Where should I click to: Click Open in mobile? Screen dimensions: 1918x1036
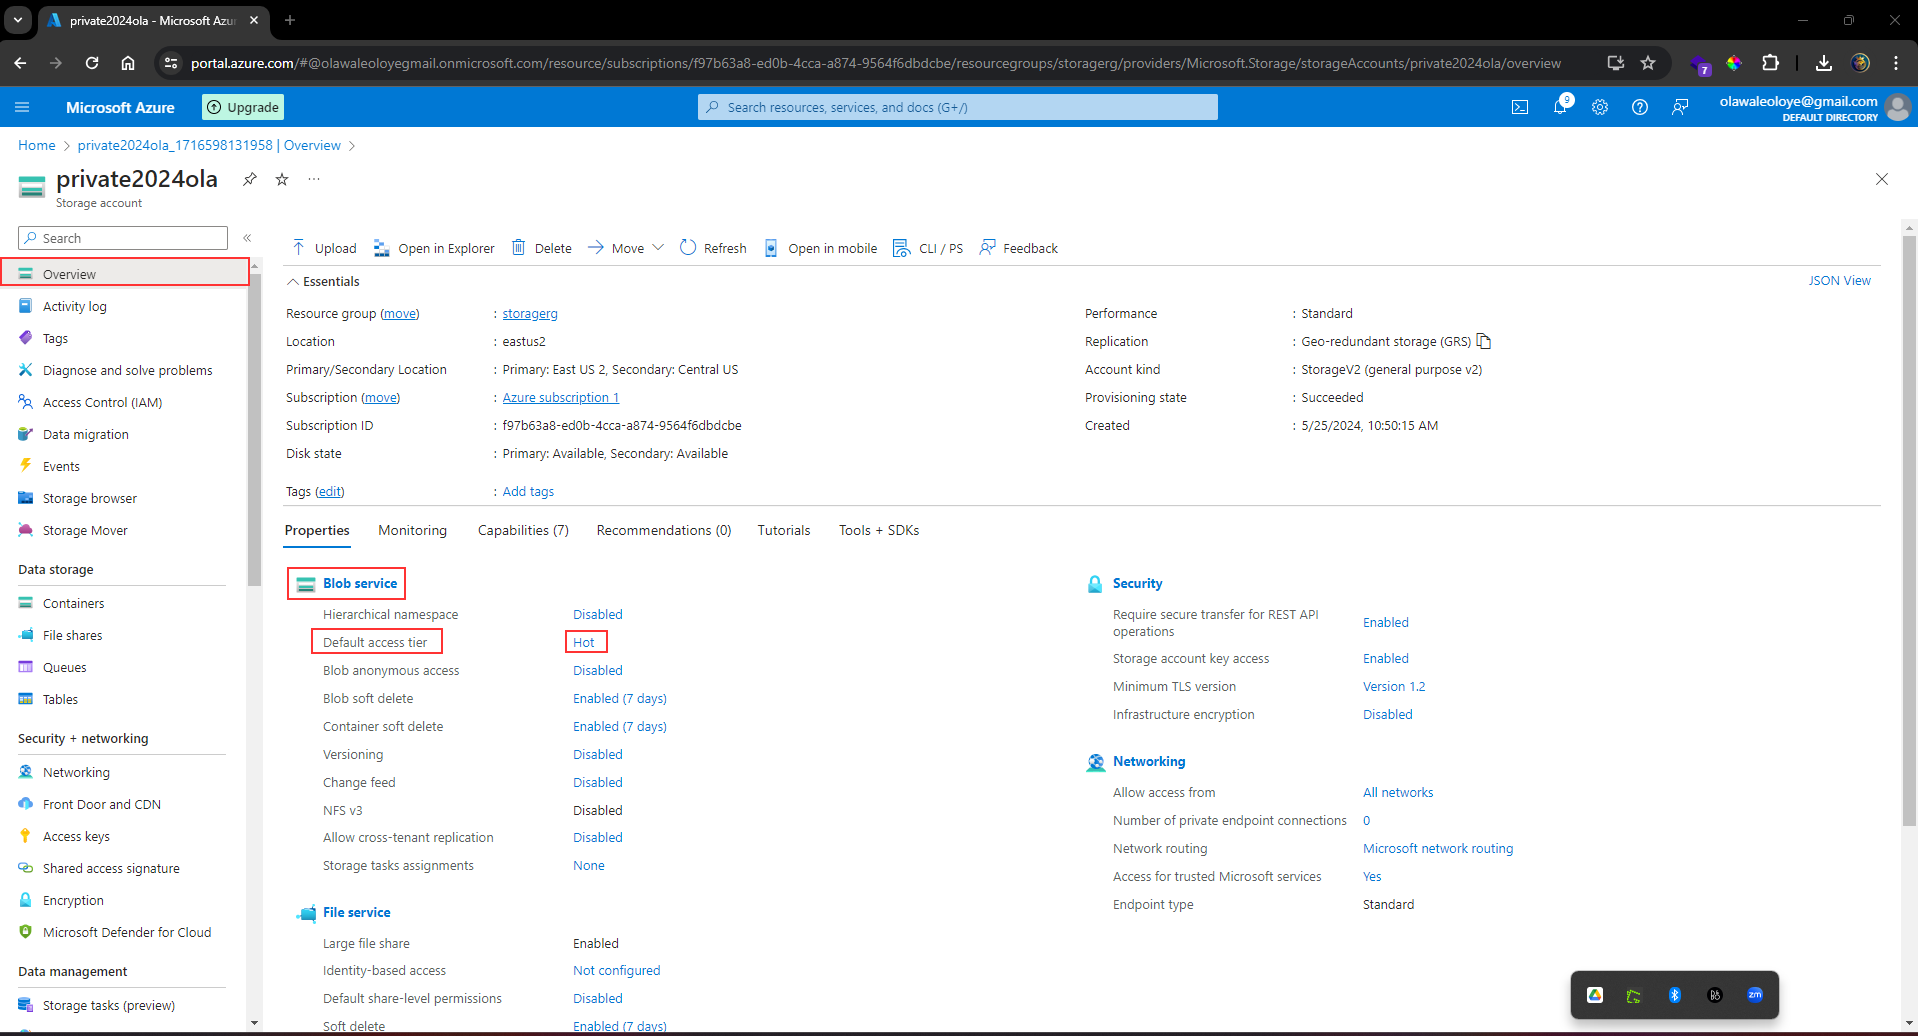click(x=821, y=248)
